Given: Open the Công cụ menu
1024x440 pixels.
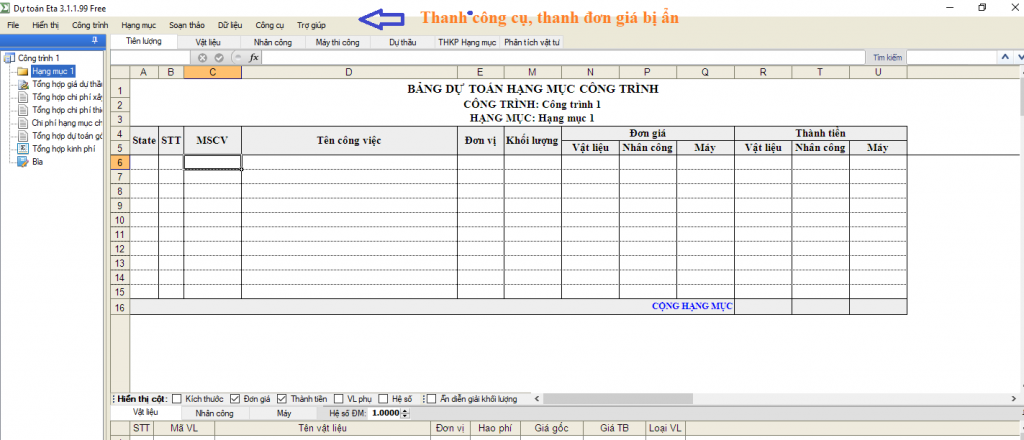Looking at the screenshot, I should [270, 25].
